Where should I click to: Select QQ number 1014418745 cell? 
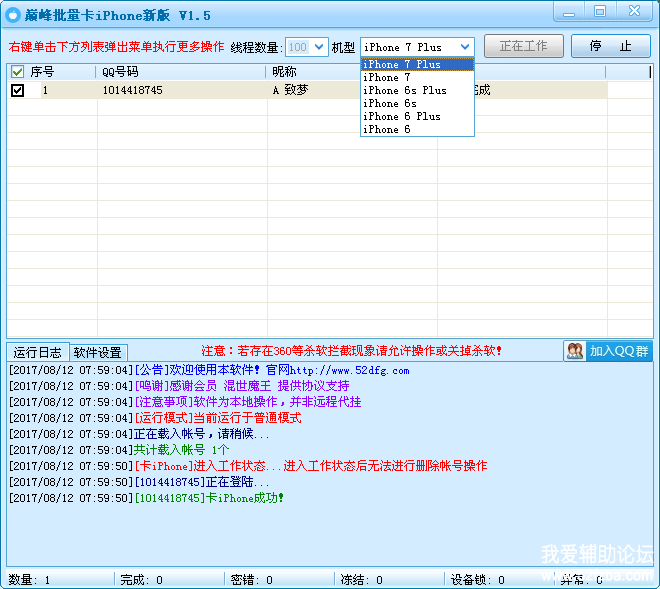click(182, 90)
